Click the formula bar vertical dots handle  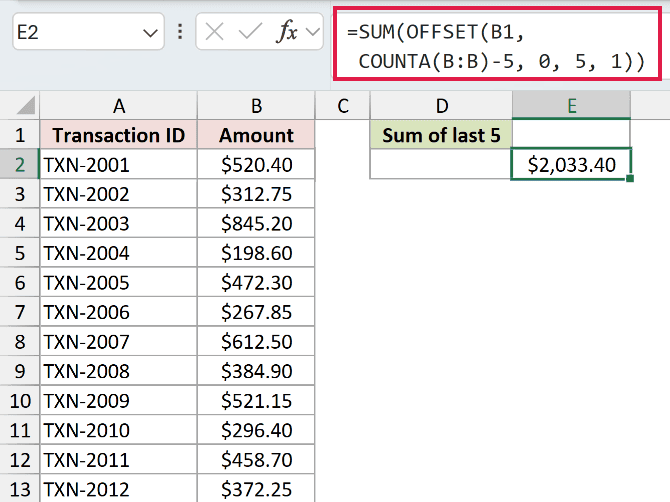180,32
